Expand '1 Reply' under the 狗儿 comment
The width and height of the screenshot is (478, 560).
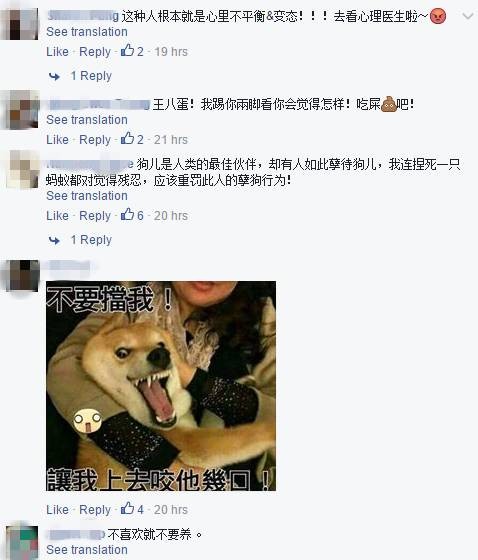click(91, 240)
